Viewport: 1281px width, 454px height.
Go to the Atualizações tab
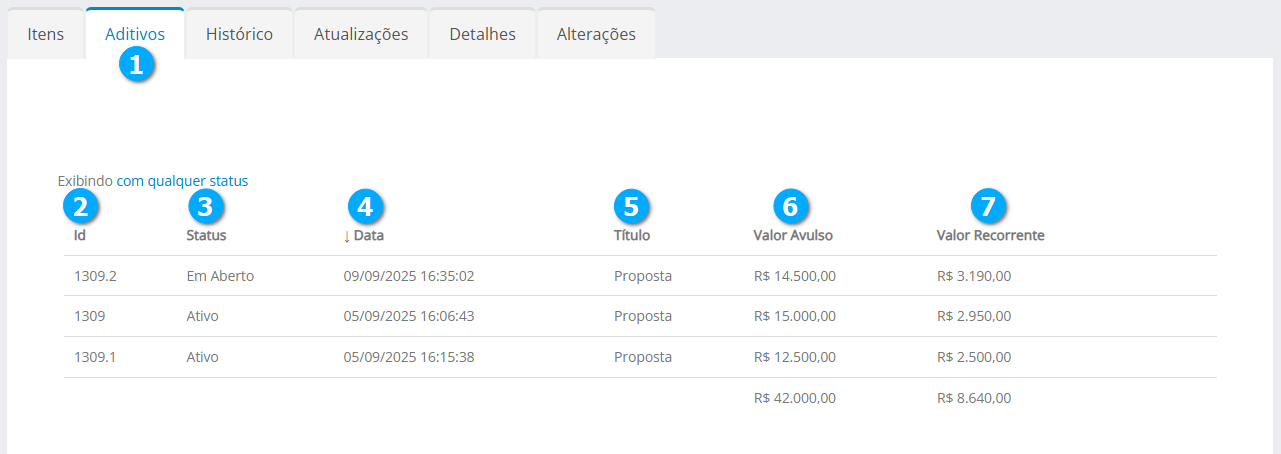(x=361, y=34)
